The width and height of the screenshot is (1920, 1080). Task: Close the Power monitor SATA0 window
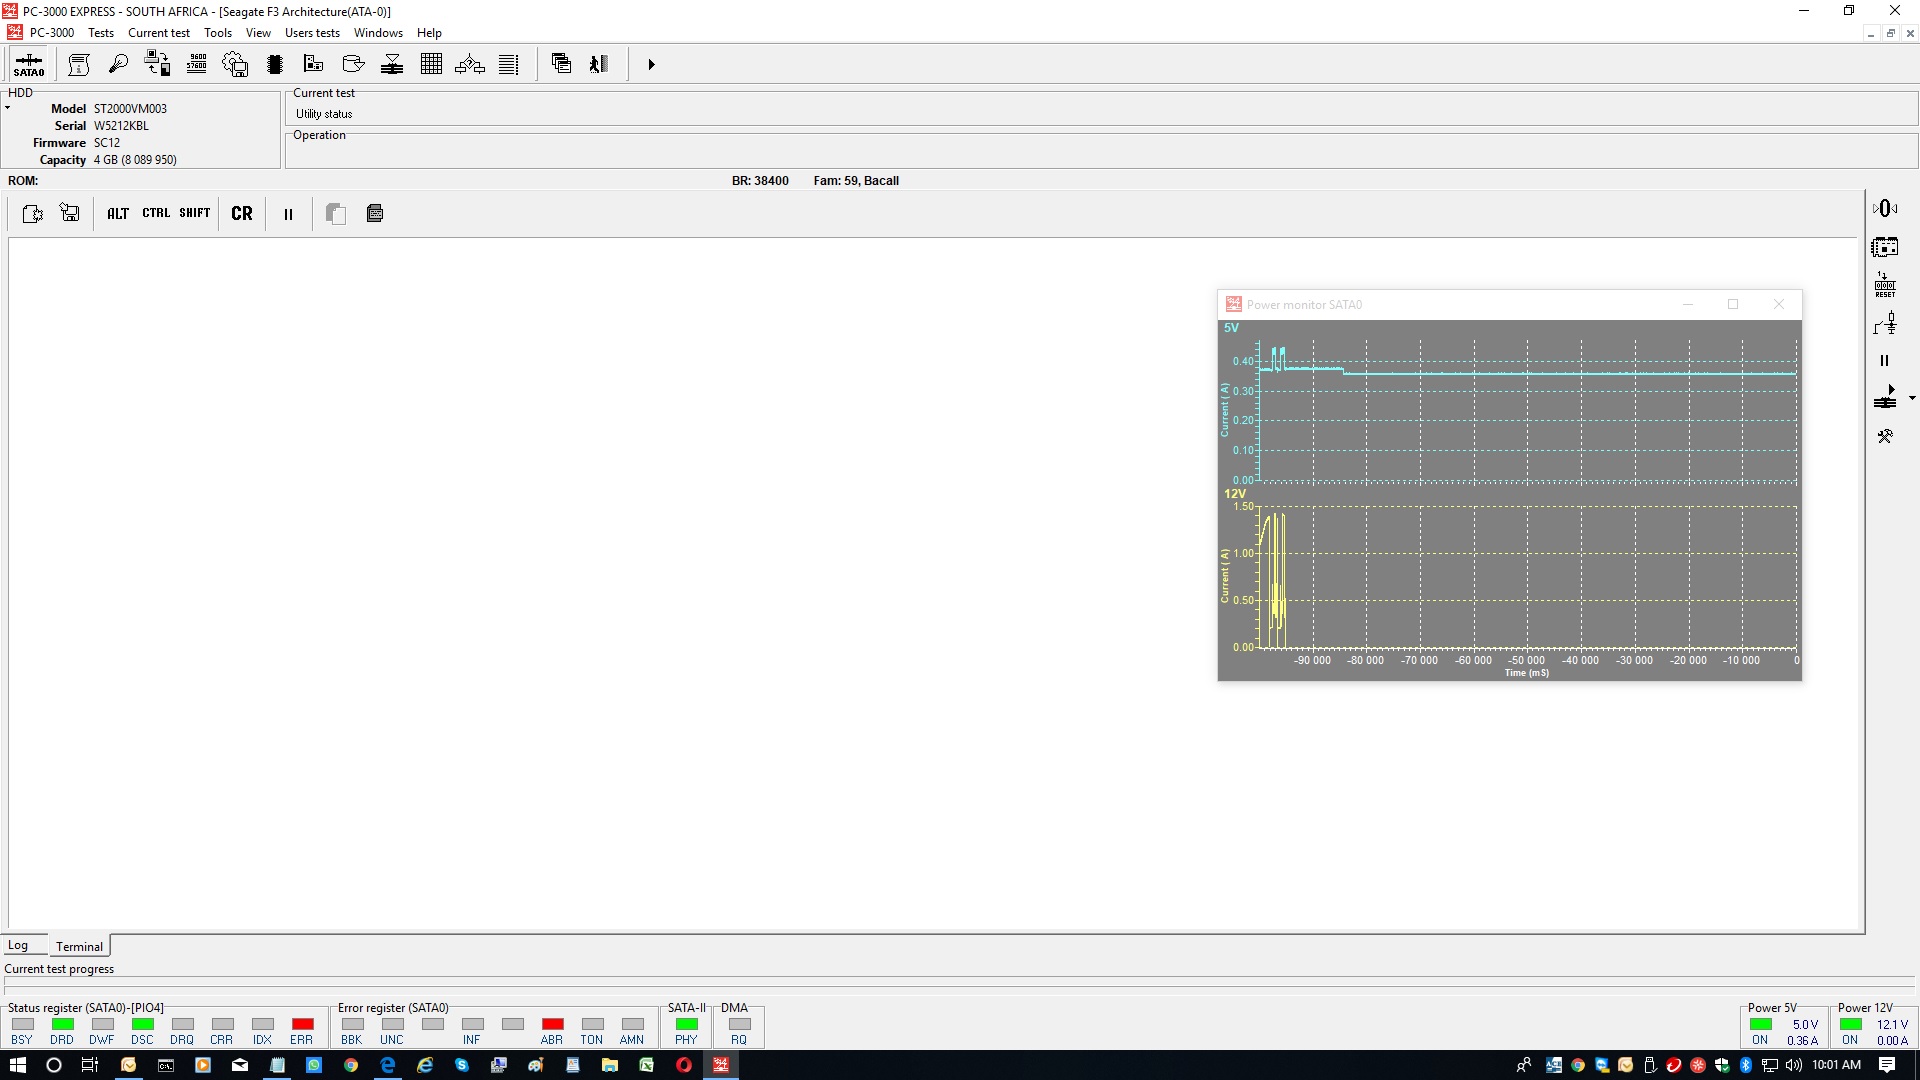(1779, 304)
